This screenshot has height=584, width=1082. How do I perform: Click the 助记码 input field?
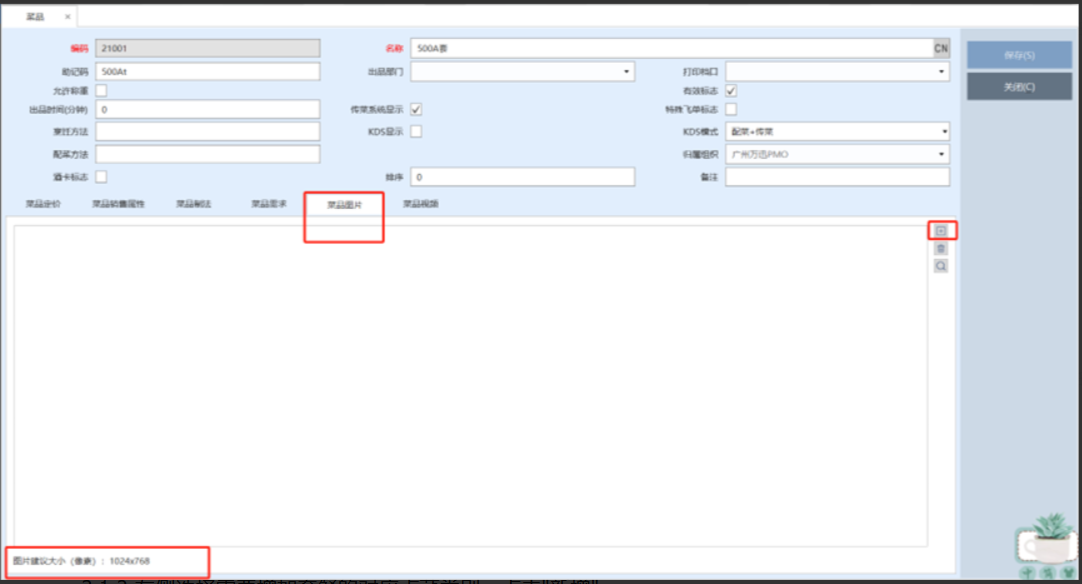coord(208,72)
